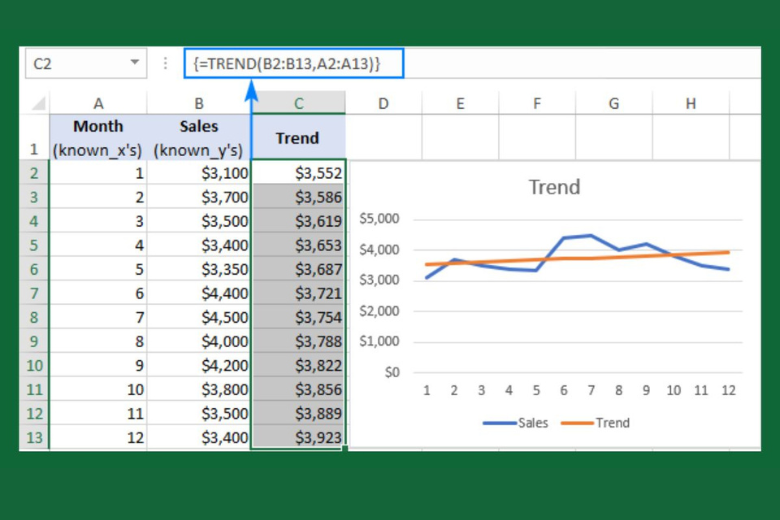Click the Select All corner triangle
This screenshot has width=780, height=520.
coord(37,103)
